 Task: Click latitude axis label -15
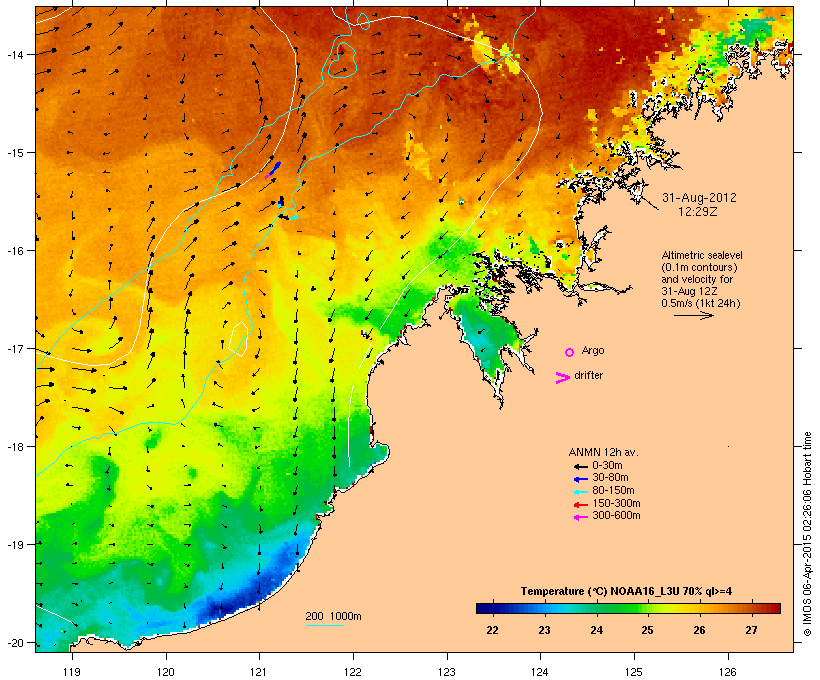15,153
